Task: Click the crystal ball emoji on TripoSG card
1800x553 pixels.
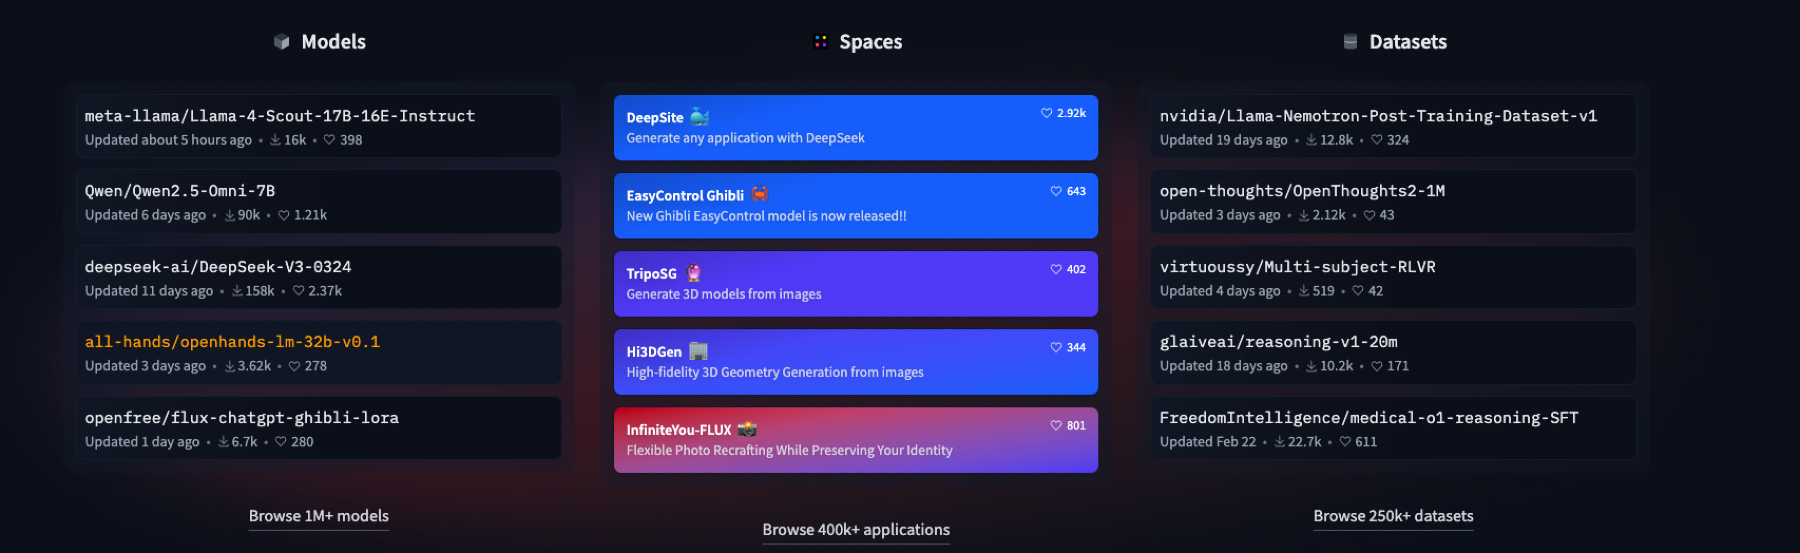Action: point(694,273)
